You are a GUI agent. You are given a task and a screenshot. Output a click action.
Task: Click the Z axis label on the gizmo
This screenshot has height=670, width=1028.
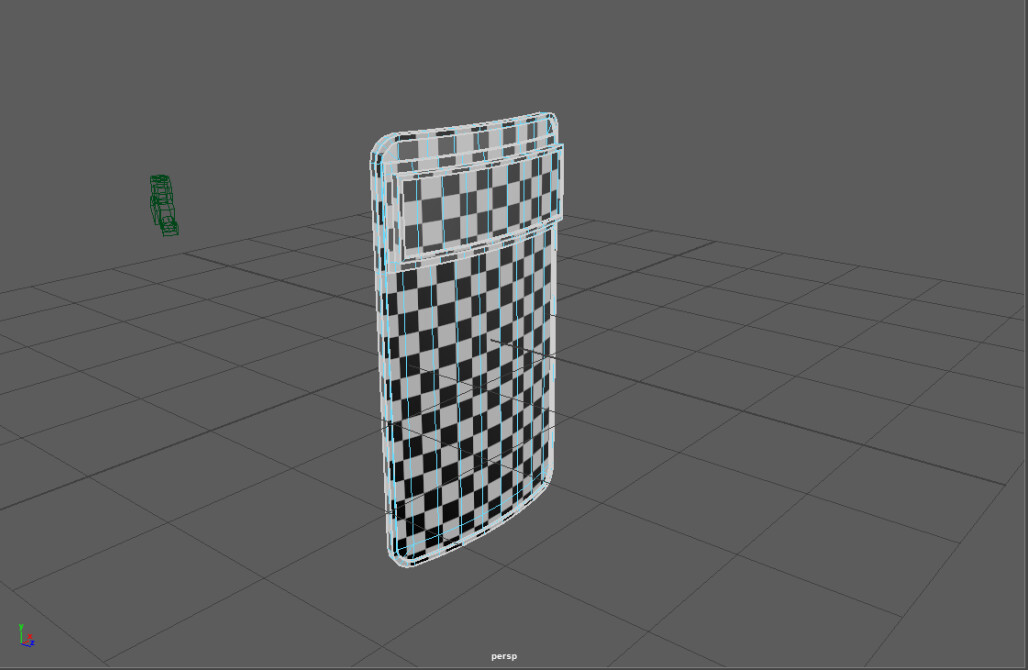pos(32,642)
